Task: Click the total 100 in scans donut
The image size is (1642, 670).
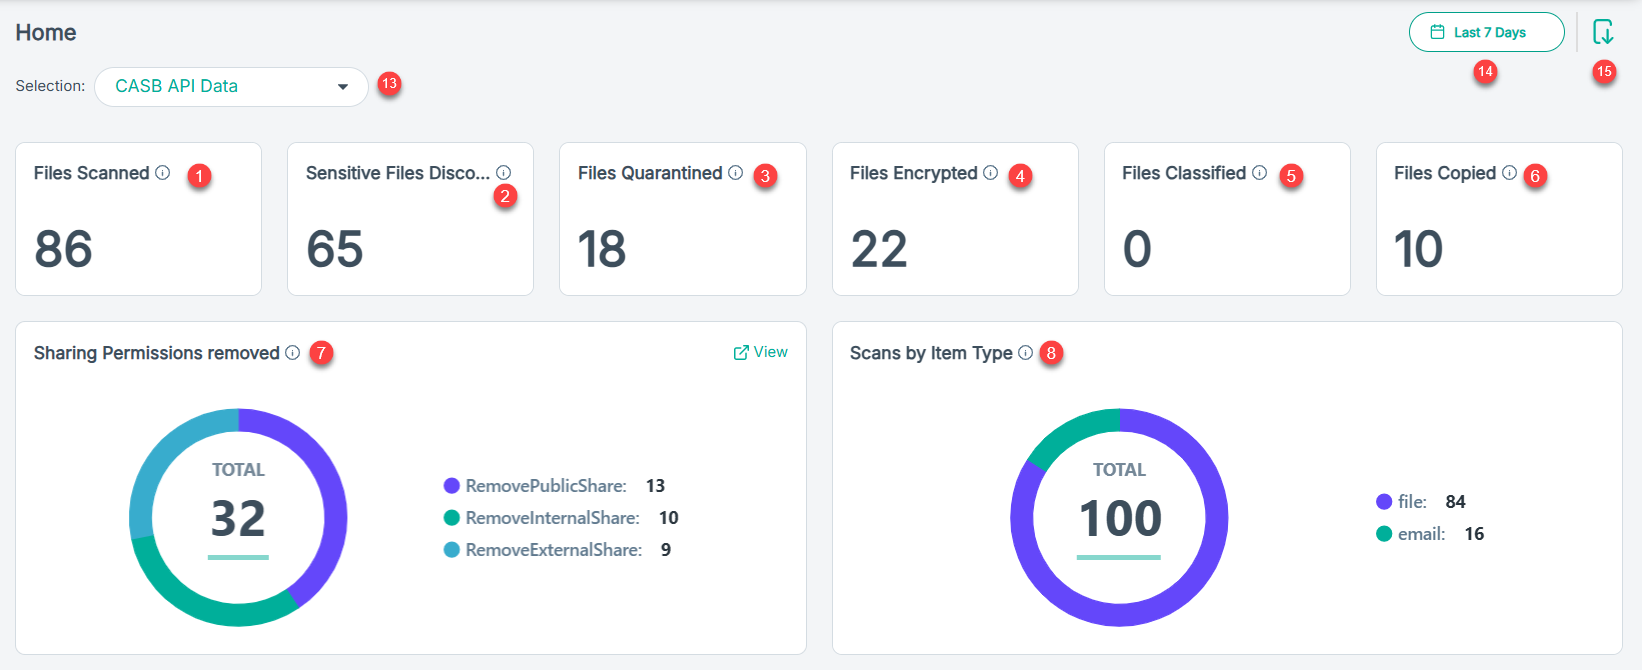Action: tap(1120, 518)
